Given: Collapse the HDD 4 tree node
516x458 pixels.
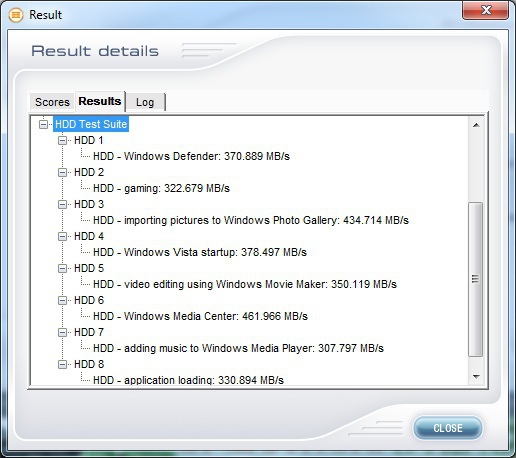Looking at the screenshot, I should 62,236.
